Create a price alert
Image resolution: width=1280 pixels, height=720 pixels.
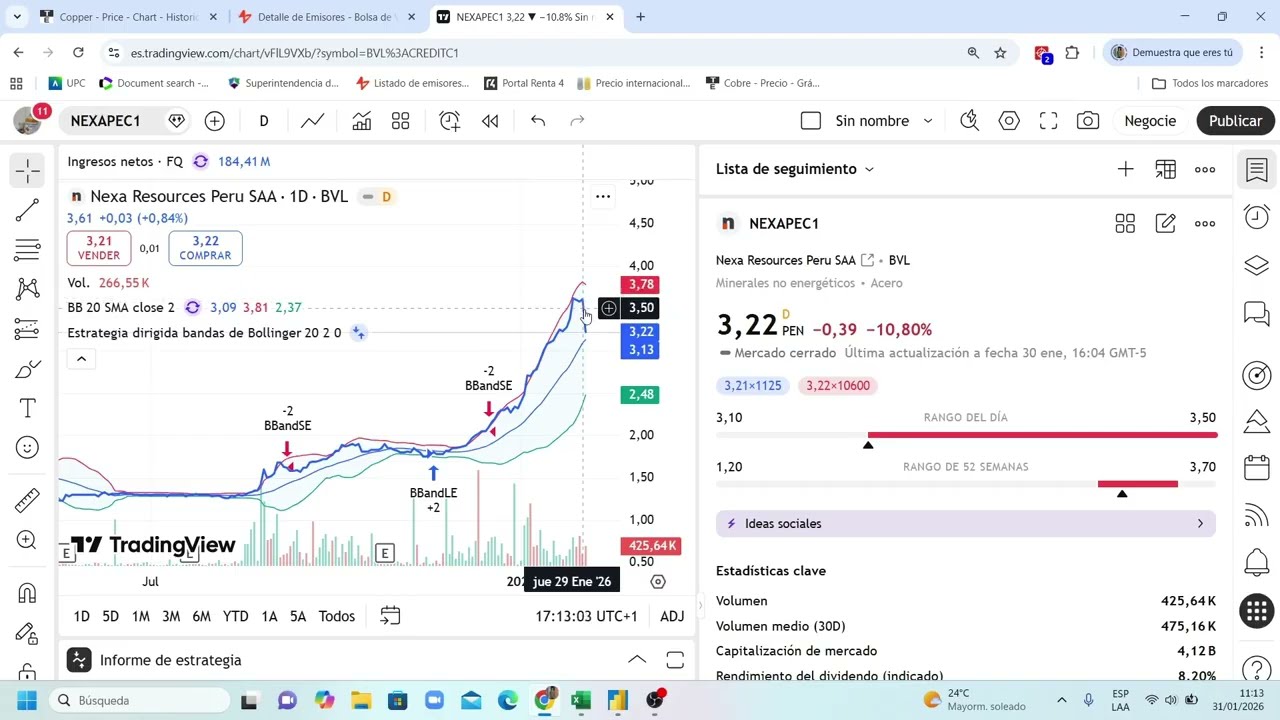point(450,121)
